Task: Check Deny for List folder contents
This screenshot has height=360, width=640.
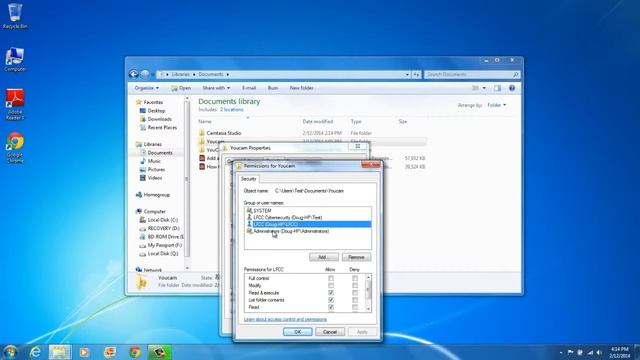Action: click(355, 300)
